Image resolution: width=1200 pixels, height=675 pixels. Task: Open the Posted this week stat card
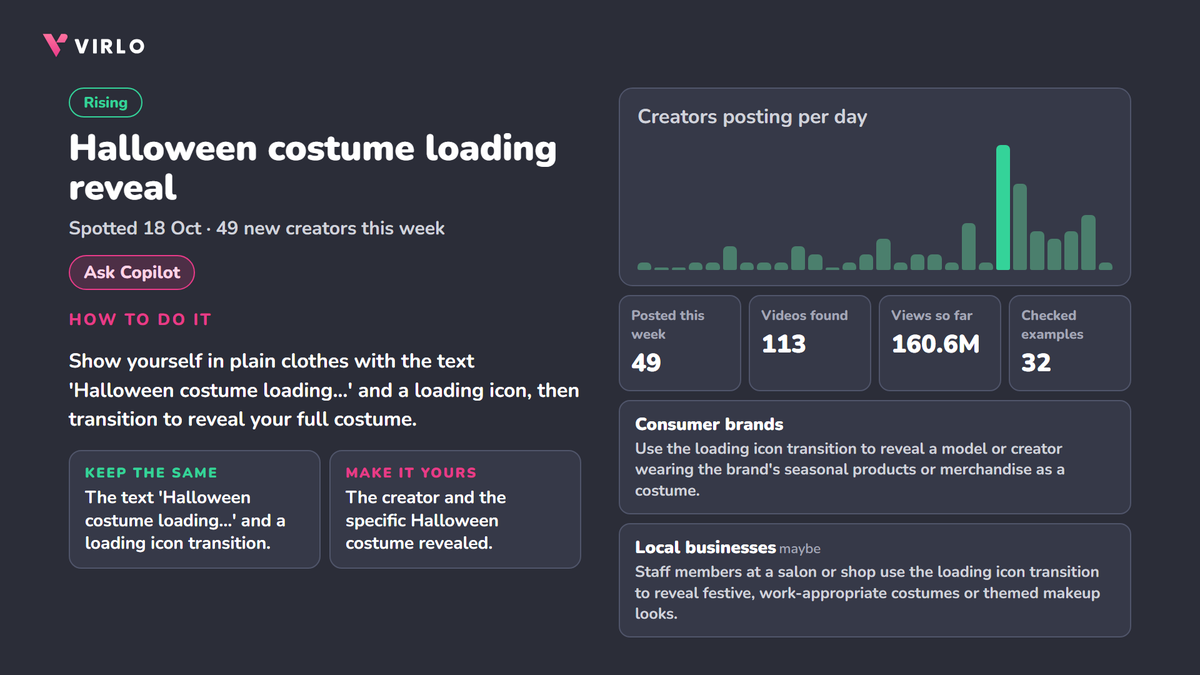coord(680,343)
